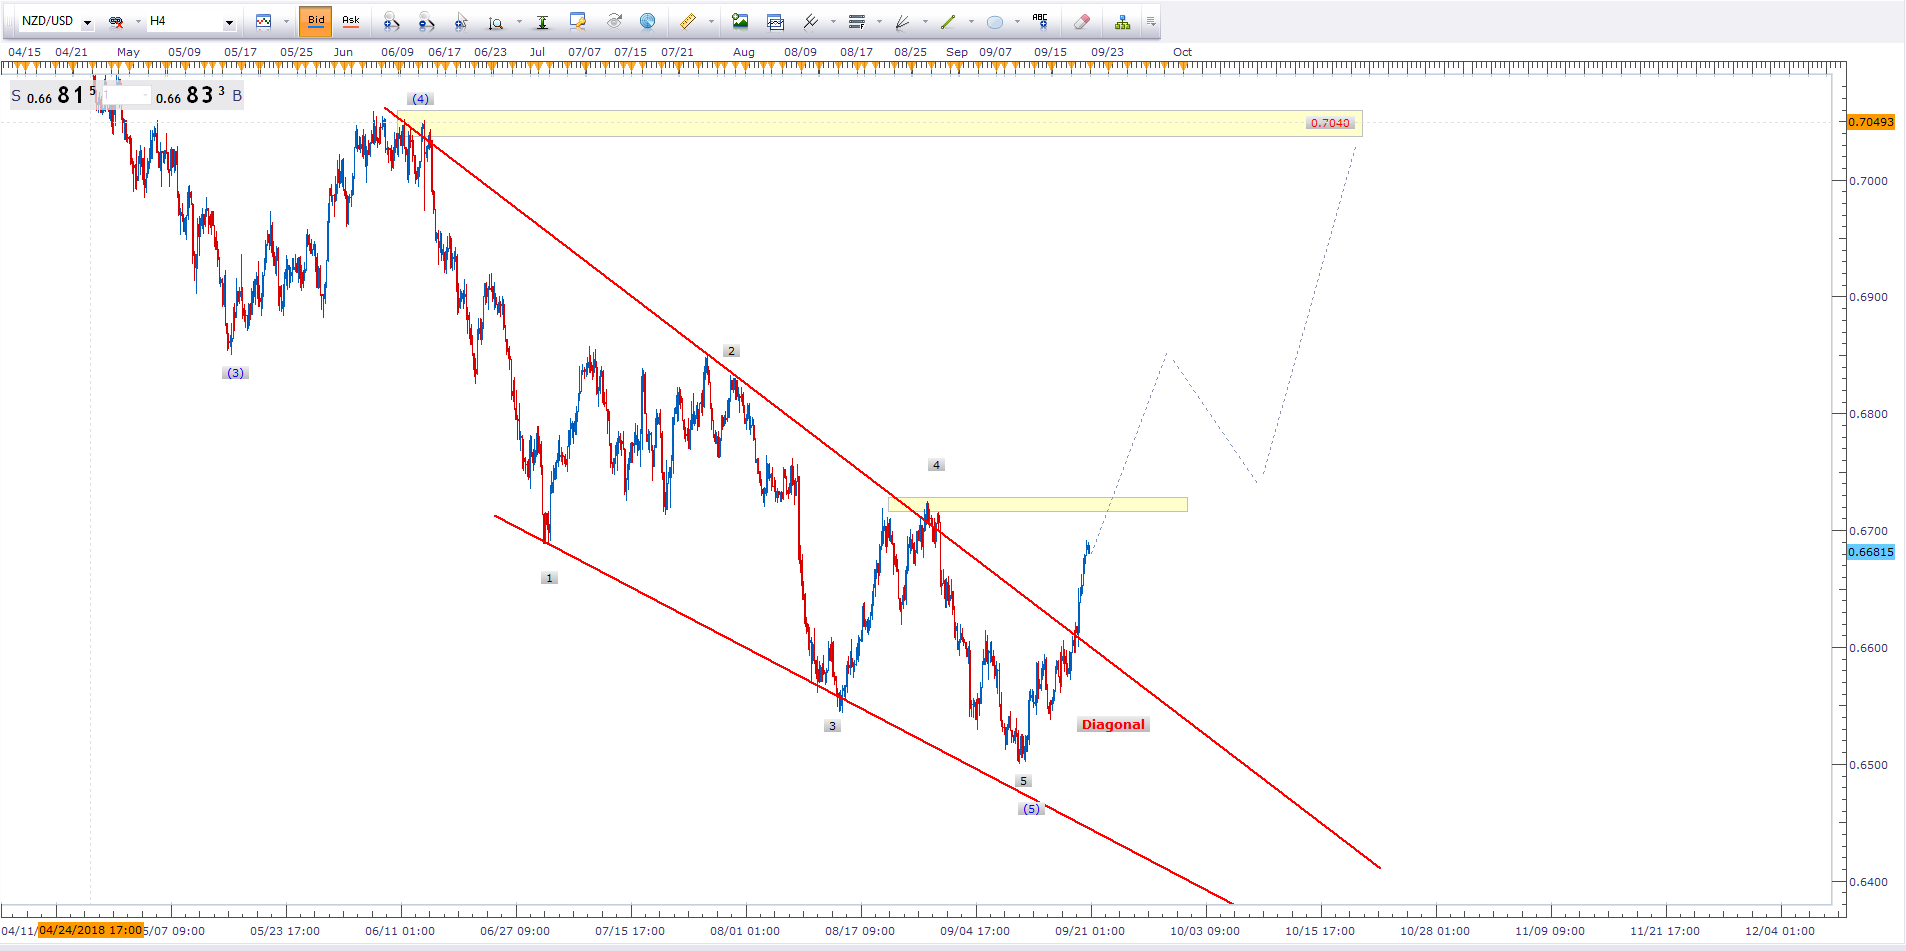Select the ABC text label tool
Viewport: 1906px width, 951px height.
pos(1040,21)
